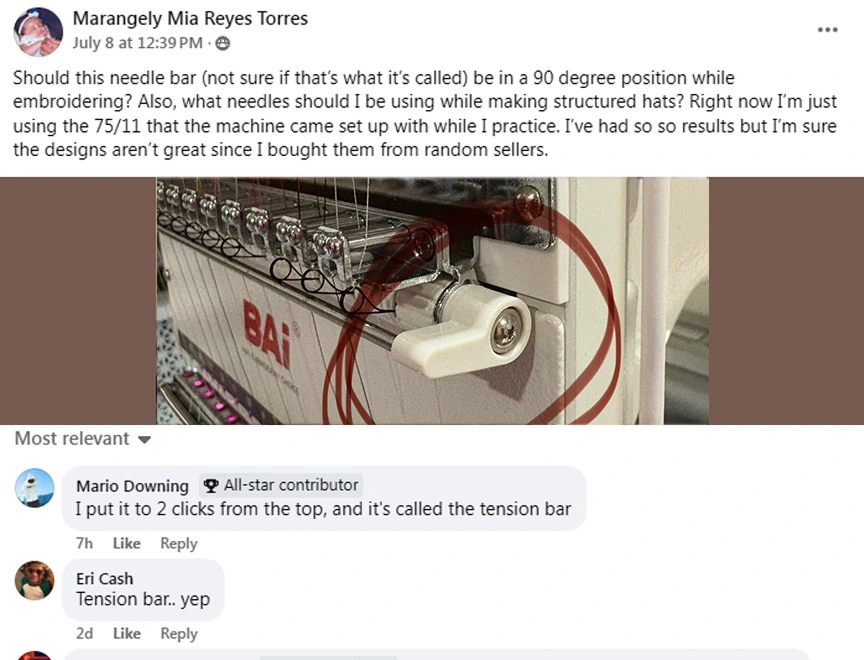
Task: Open the July 8 at 12:39 PM timestamp
Action: tap(138, 43)
